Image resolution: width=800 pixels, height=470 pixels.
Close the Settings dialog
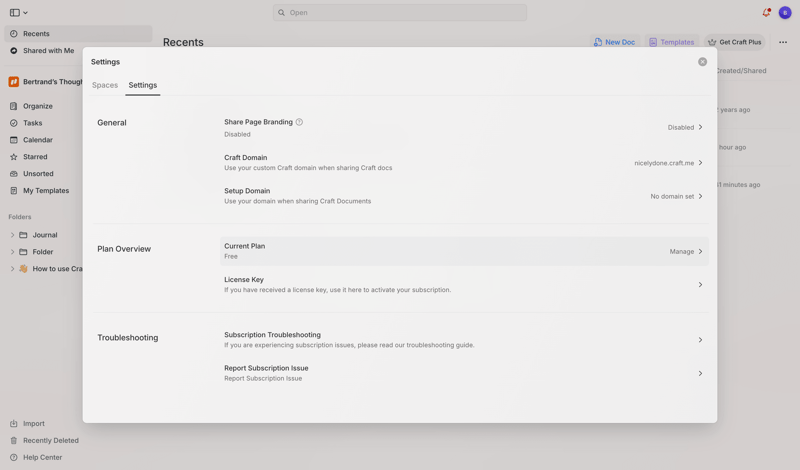(702, 62)
